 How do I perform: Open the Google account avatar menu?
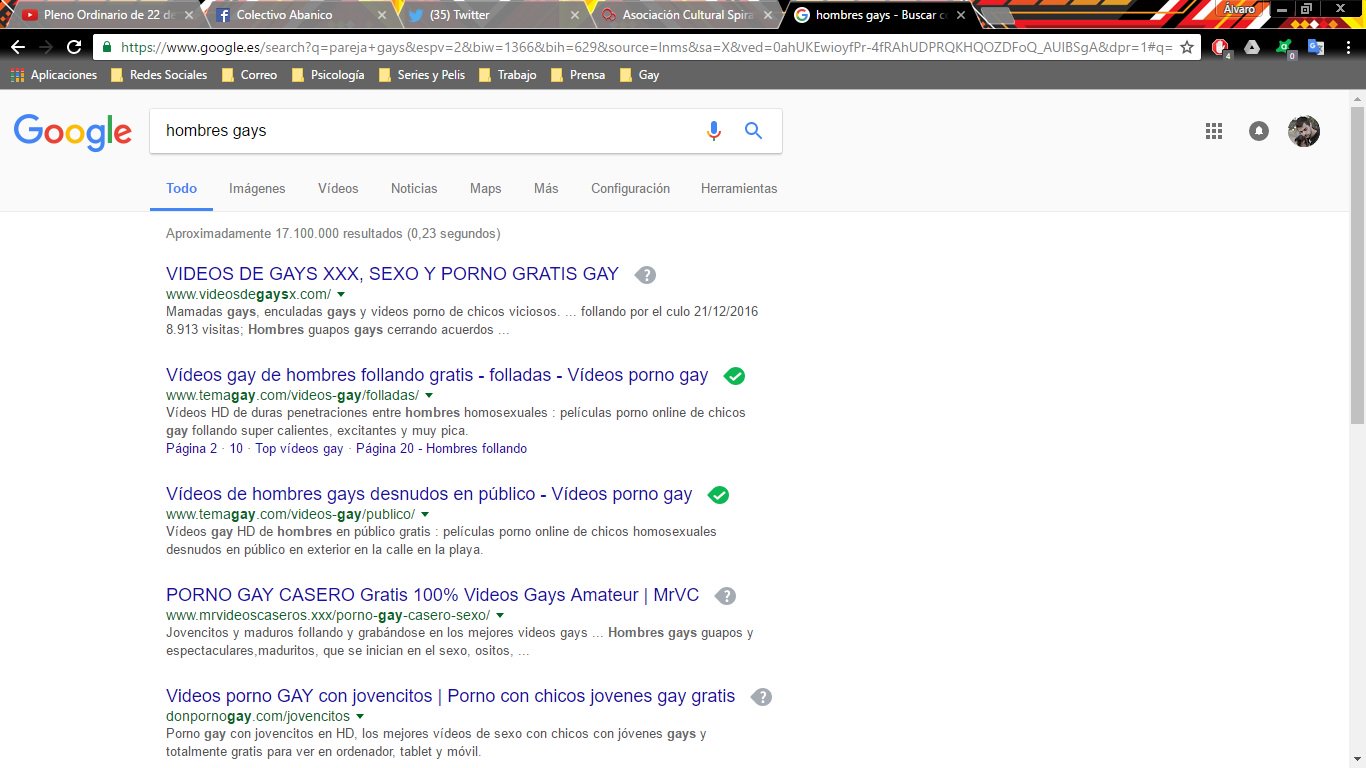(x=1304, y=131)
